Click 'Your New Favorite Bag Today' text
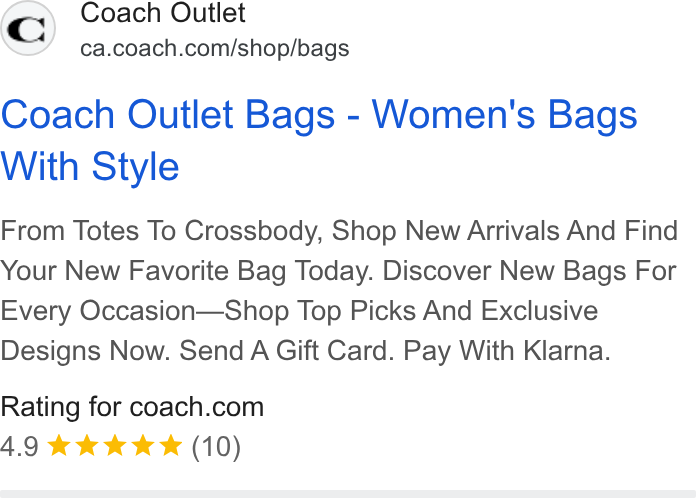This screenshot has height=498, width=696. click(x=187, y=271)
